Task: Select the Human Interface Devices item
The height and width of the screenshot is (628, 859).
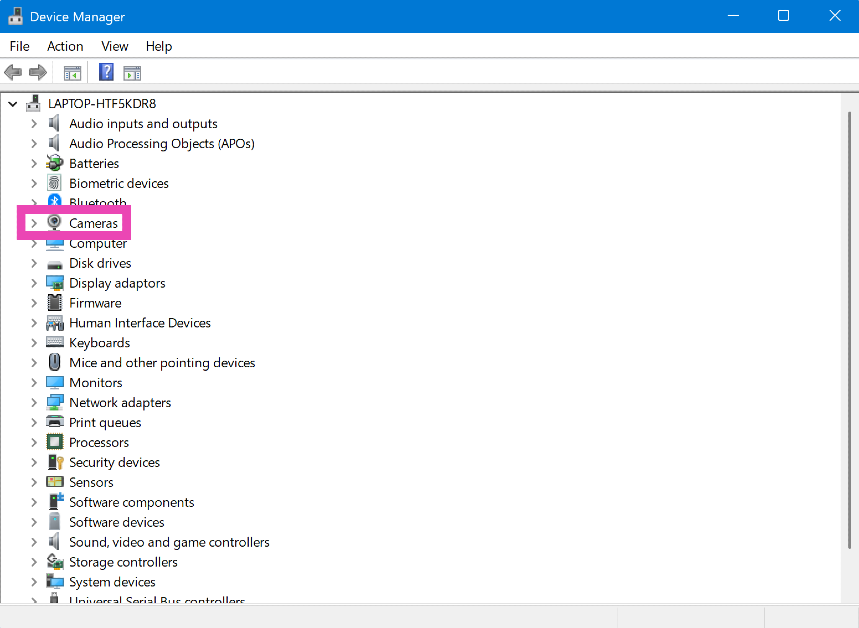Action: [139, 323]
